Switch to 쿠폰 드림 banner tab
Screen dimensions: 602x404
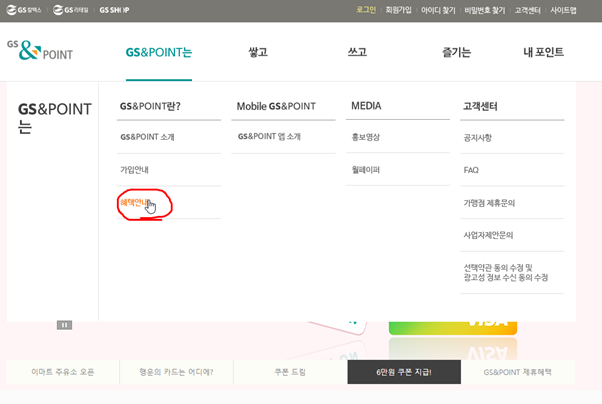290,372
